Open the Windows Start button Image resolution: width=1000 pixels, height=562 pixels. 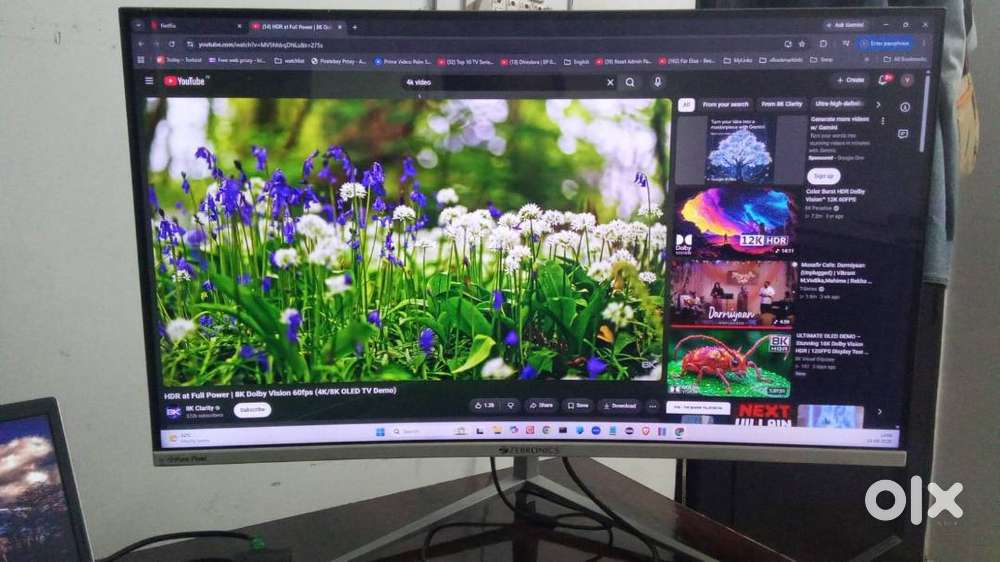381,432
